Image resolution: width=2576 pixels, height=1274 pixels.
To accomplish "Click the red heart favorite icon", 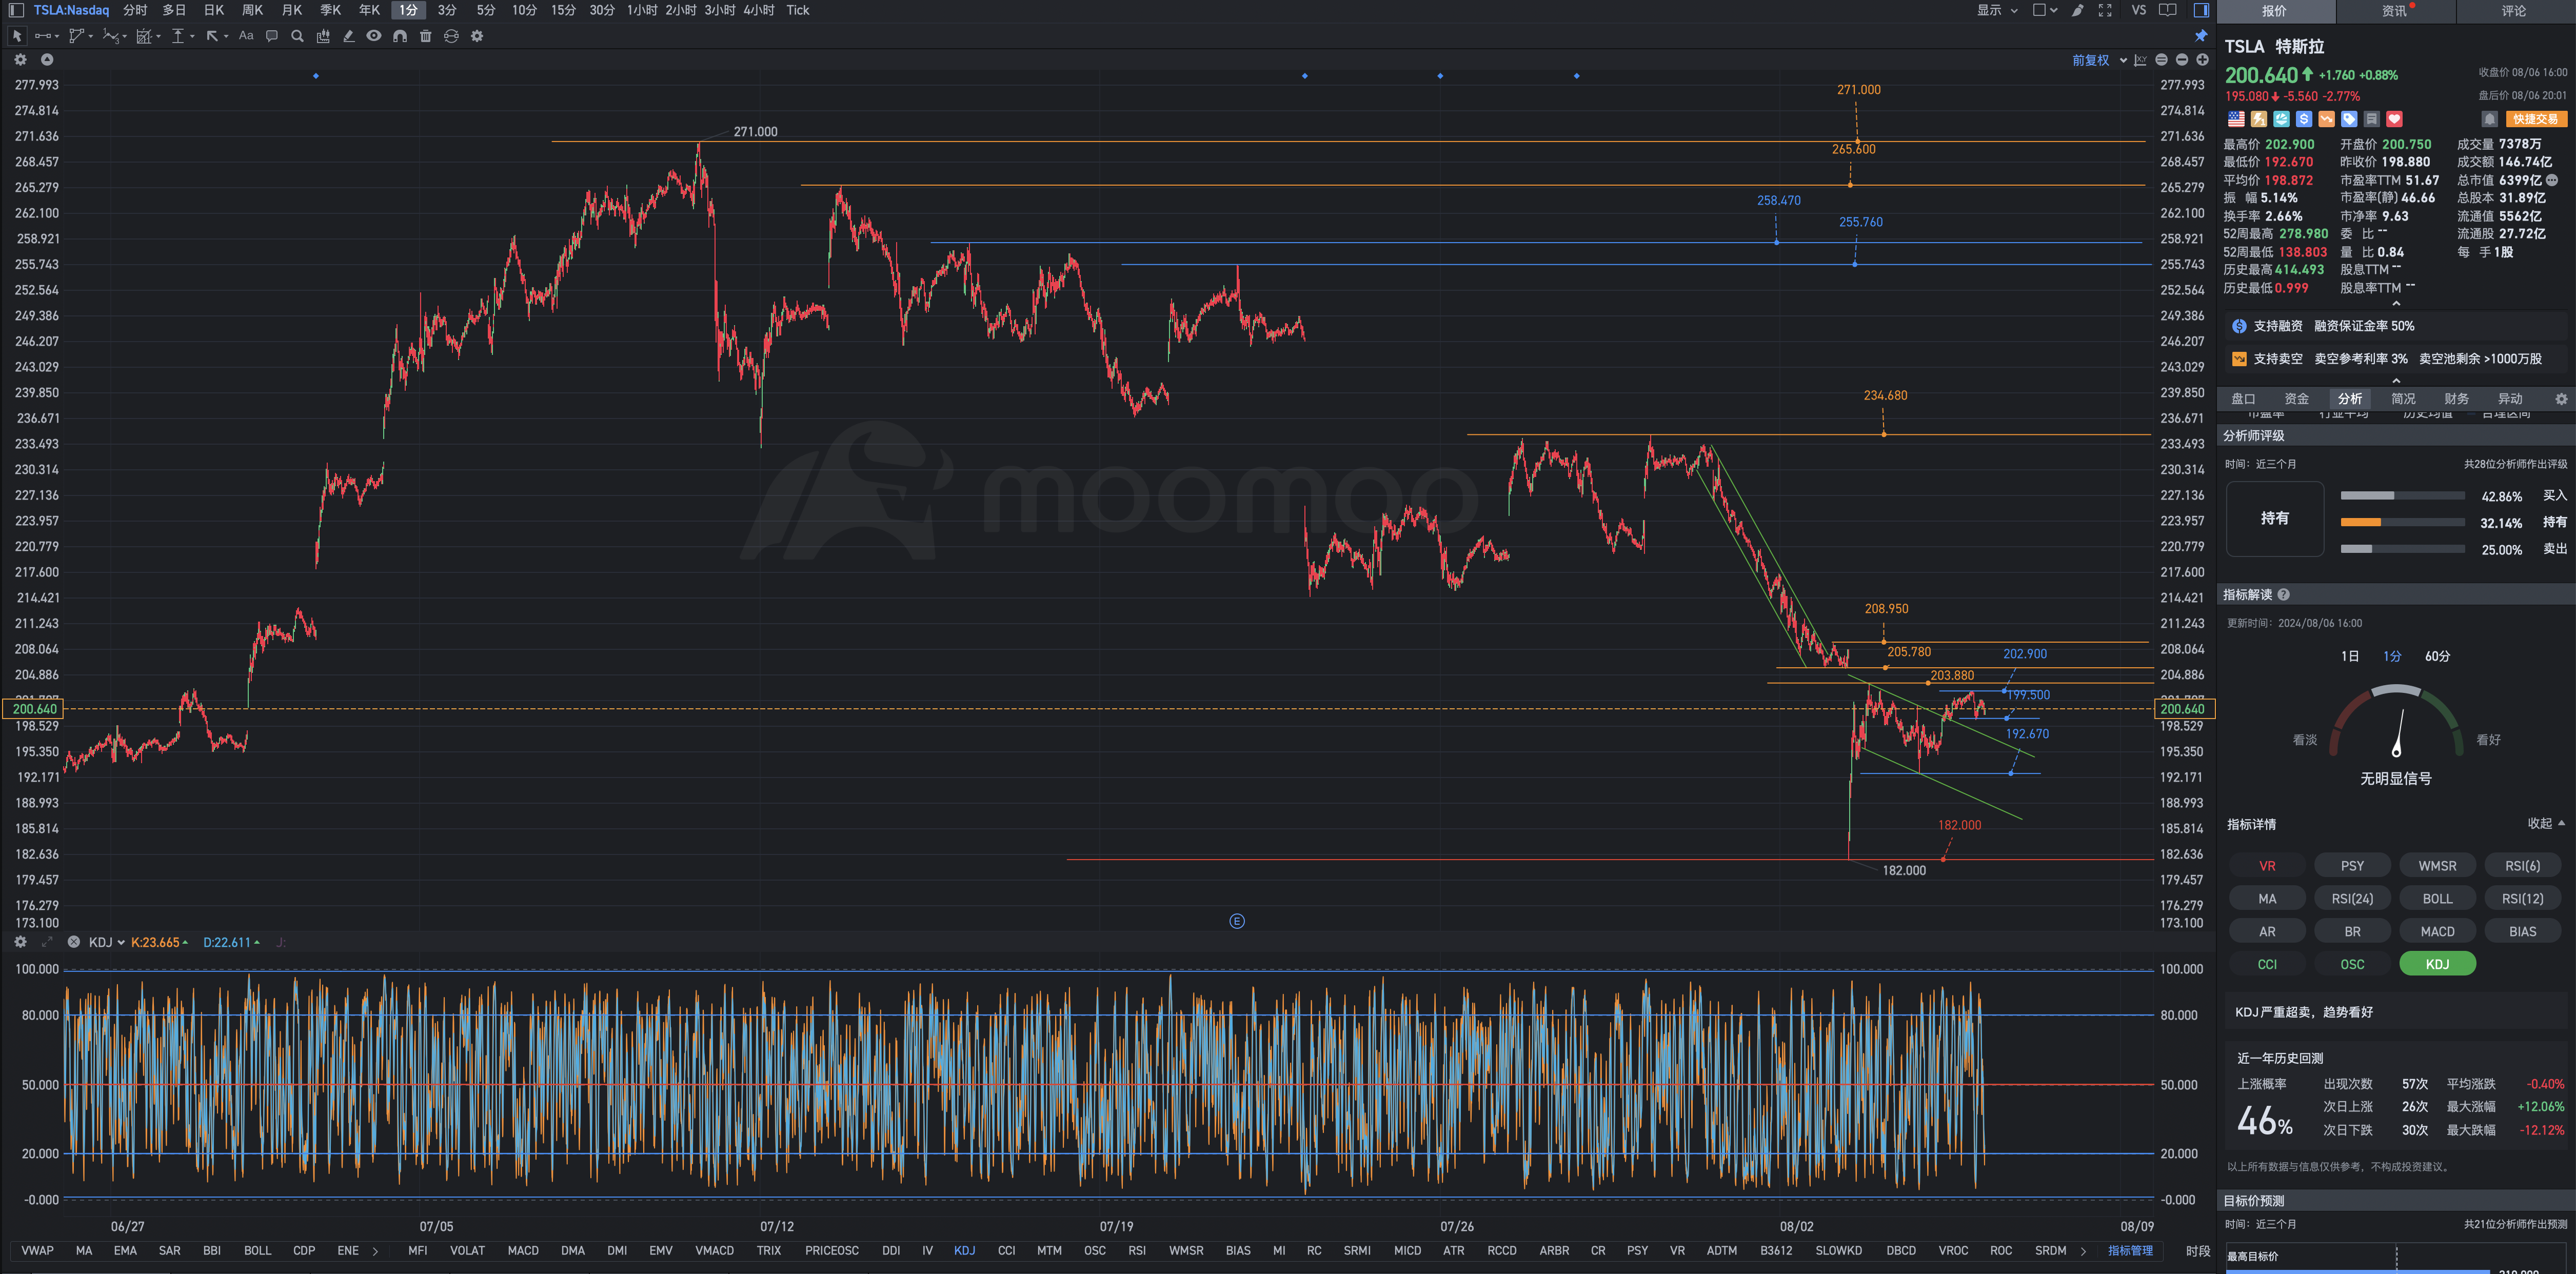I will (2394, 119).
